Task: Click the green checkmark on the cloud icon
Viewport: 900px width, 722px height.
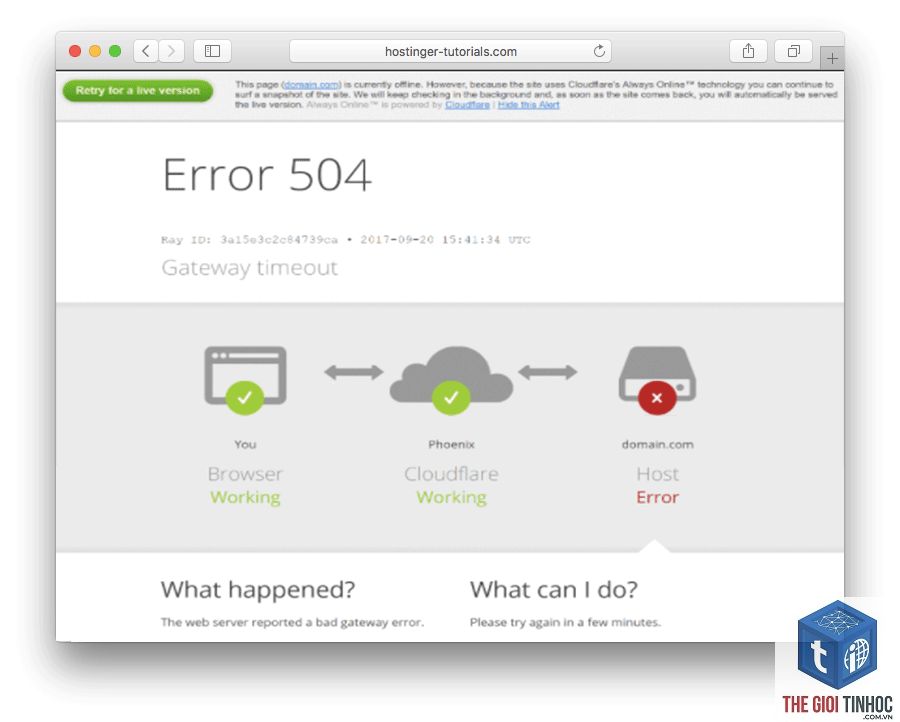Action: (451, 397)
